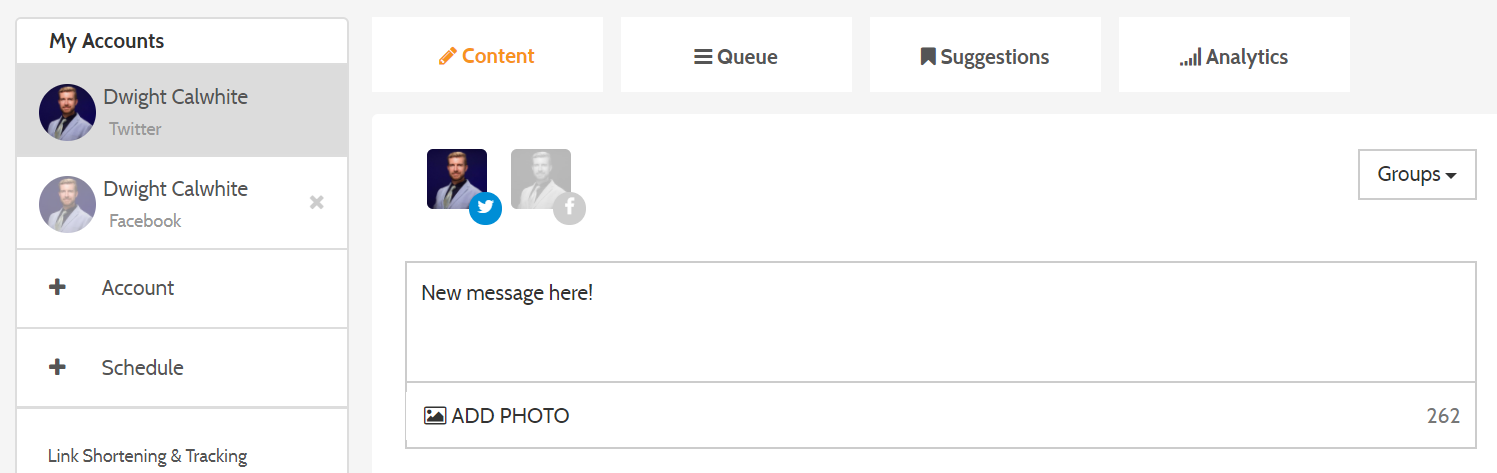1497x473 pixels.
Task: Open the Suggestions tab
Action: point(985,55)
